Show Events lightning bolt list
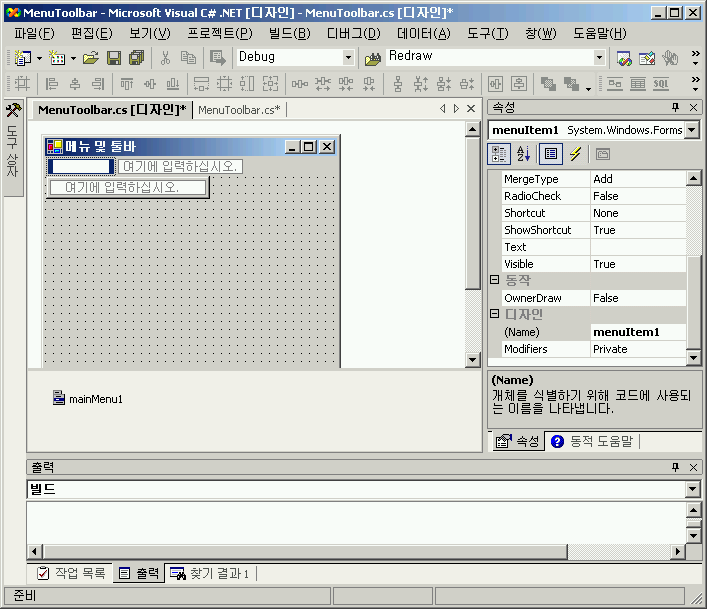 click(x=575, y=154)
